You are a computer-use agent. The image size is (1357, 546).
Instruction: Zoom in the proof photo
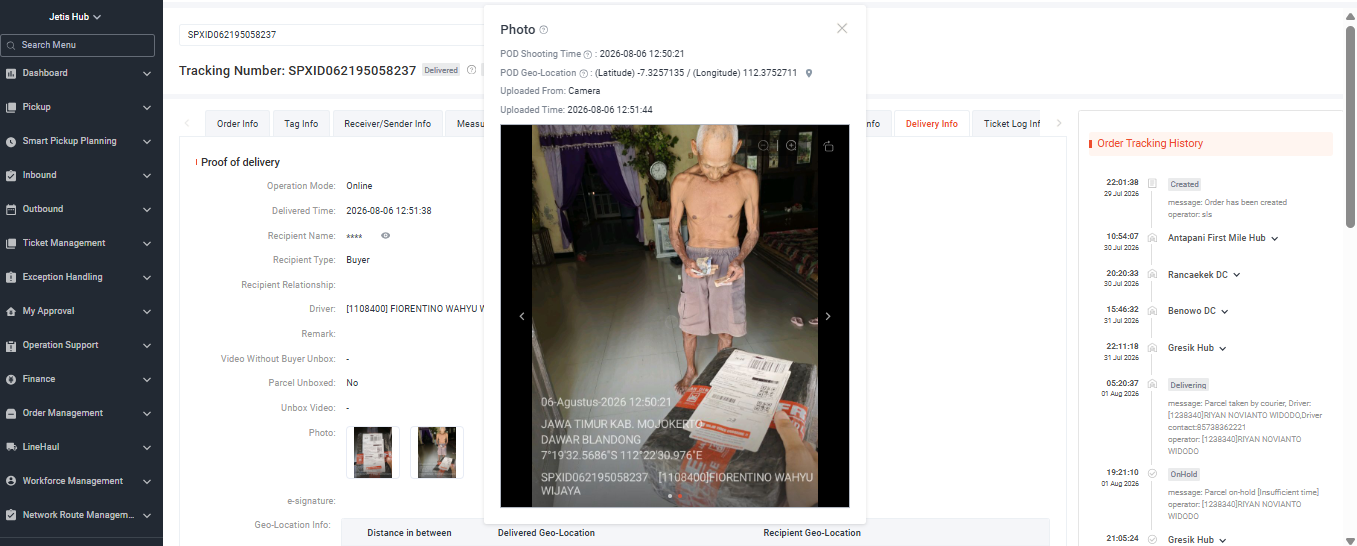tap(791, 146)
